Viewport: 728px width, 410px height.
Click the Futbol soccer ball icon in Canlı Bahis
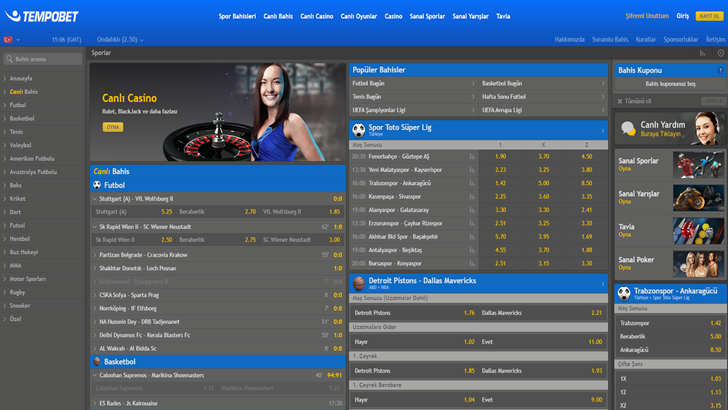[97, 185]
